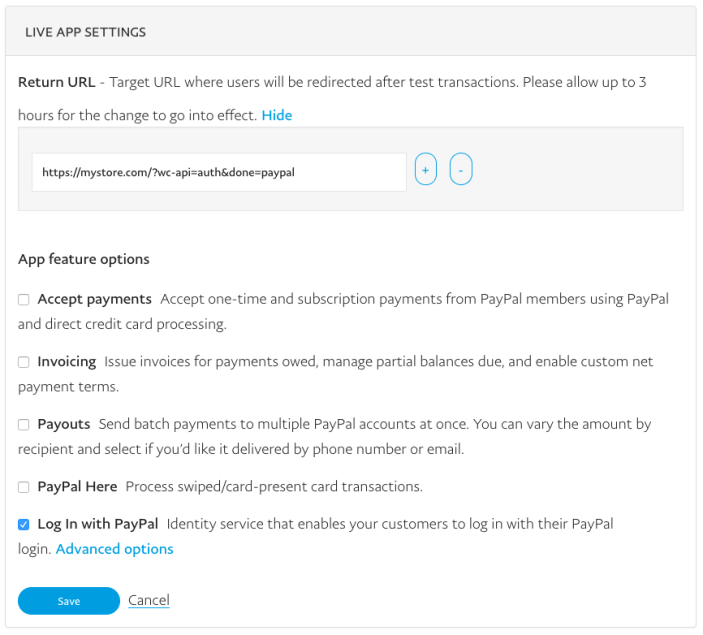Remove the Return URL with minus icon
703x635 pixels.
pos(461,169)
